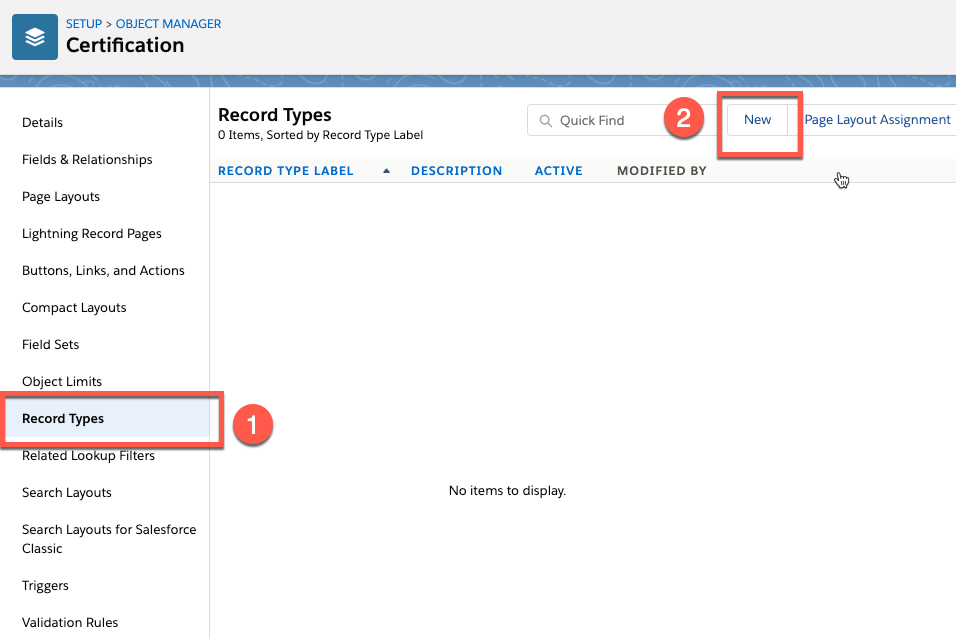Open Related Lookup Filters section

[x=88, y=455]
